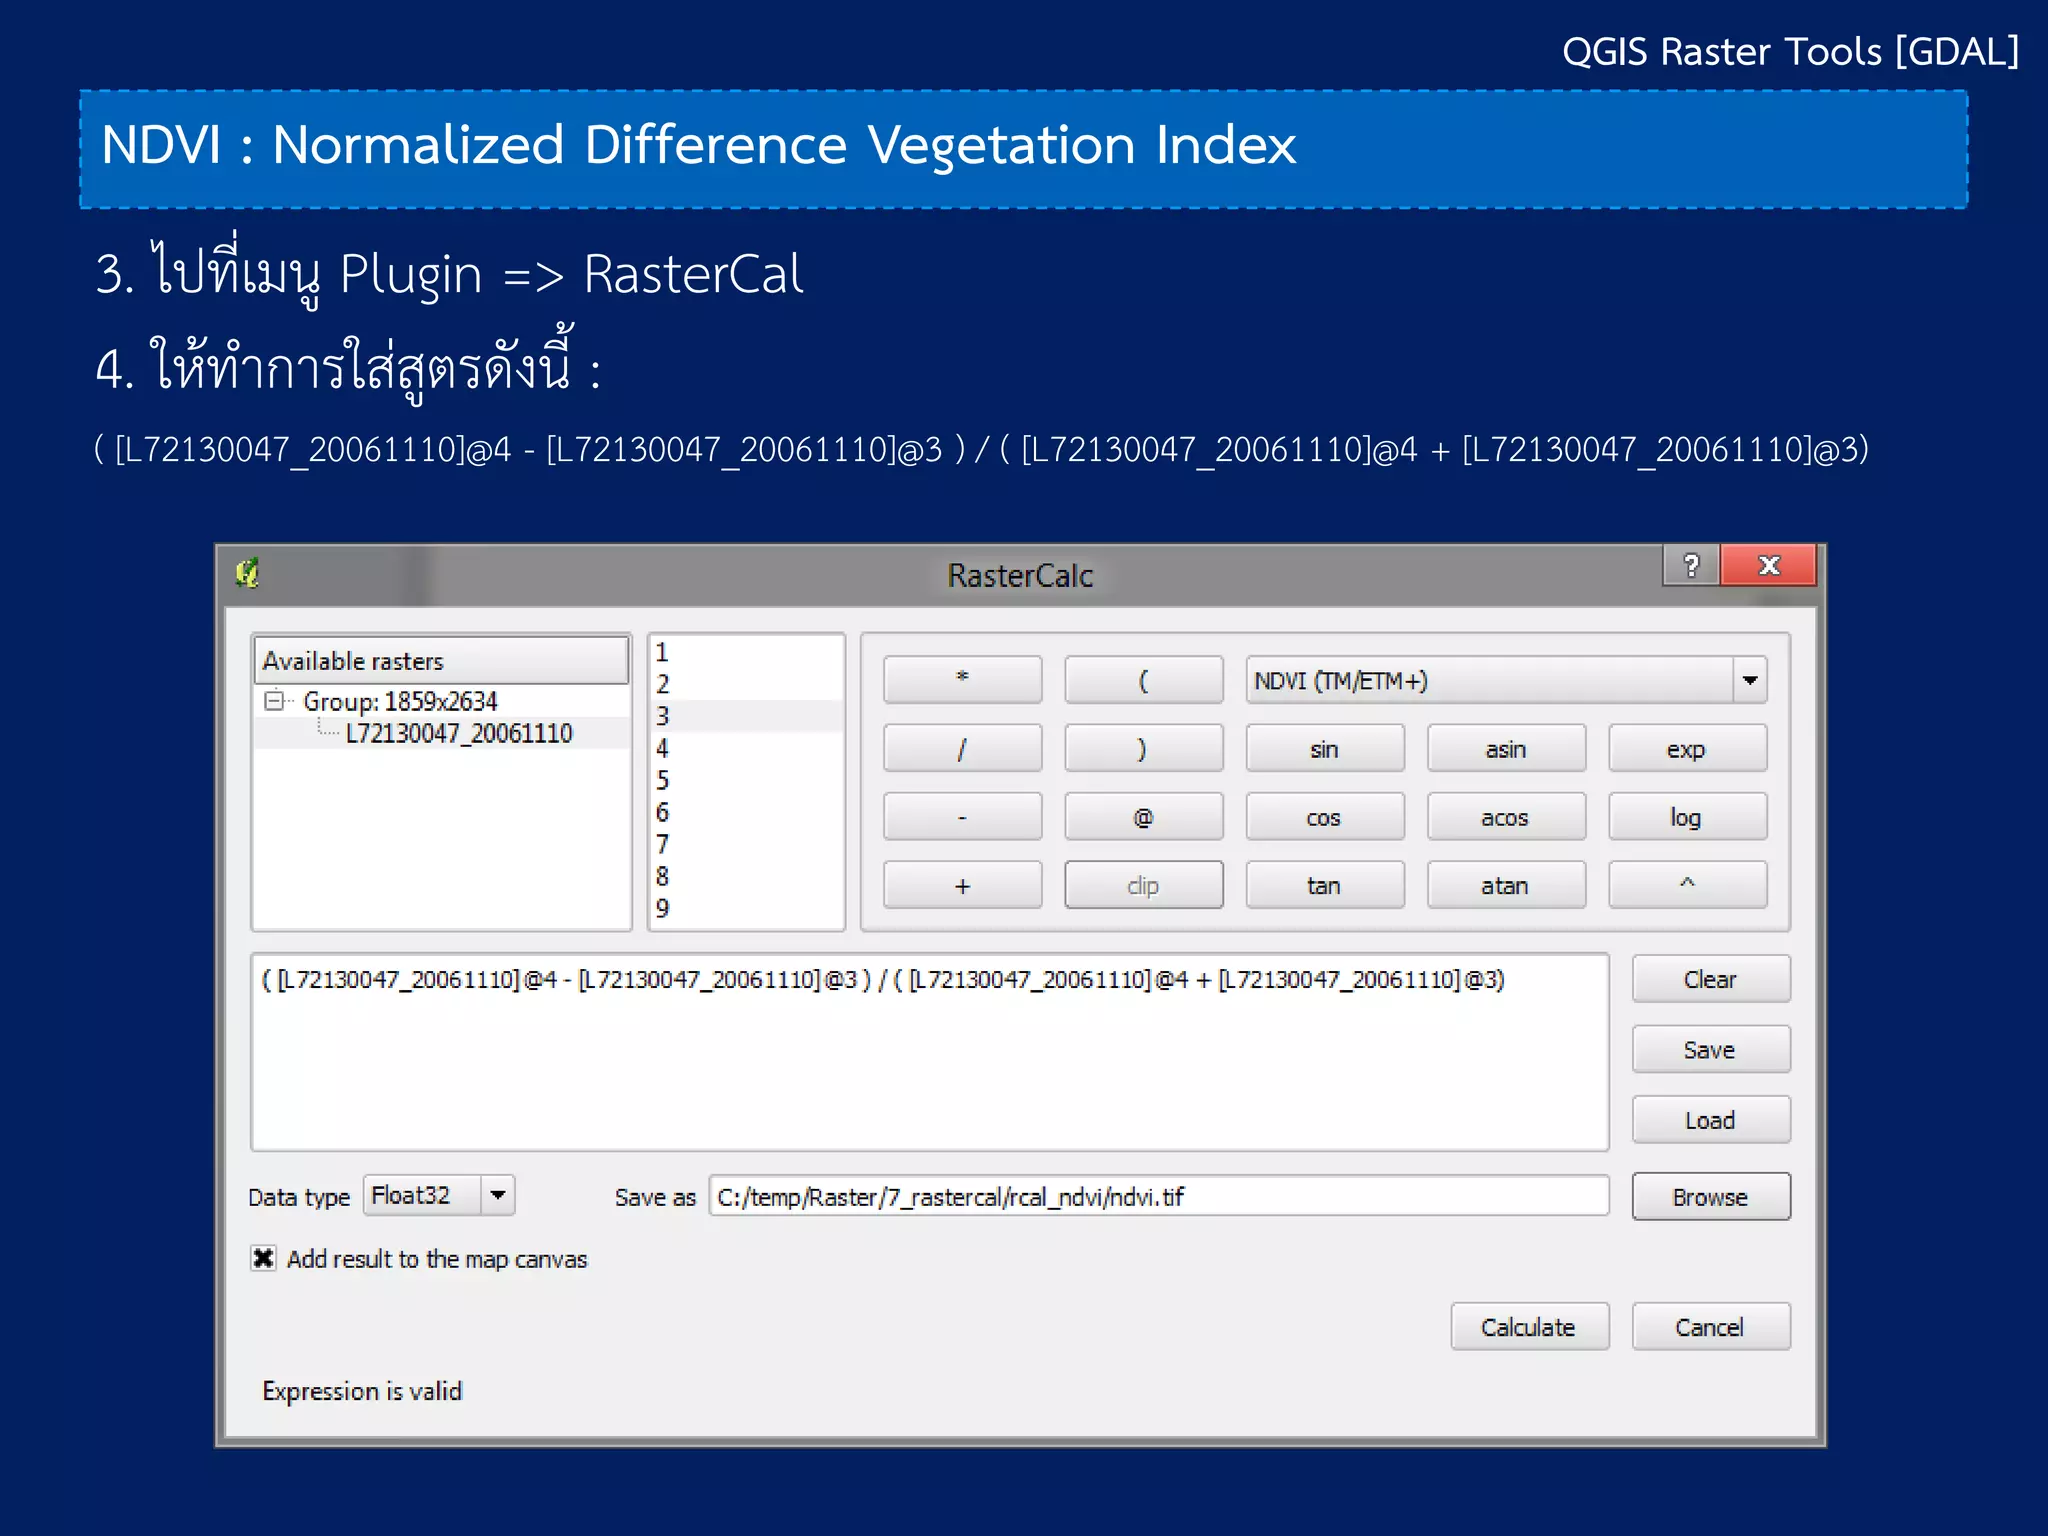Click the Clear expression button
2048x1536 pixels.
coord(1710,979)
